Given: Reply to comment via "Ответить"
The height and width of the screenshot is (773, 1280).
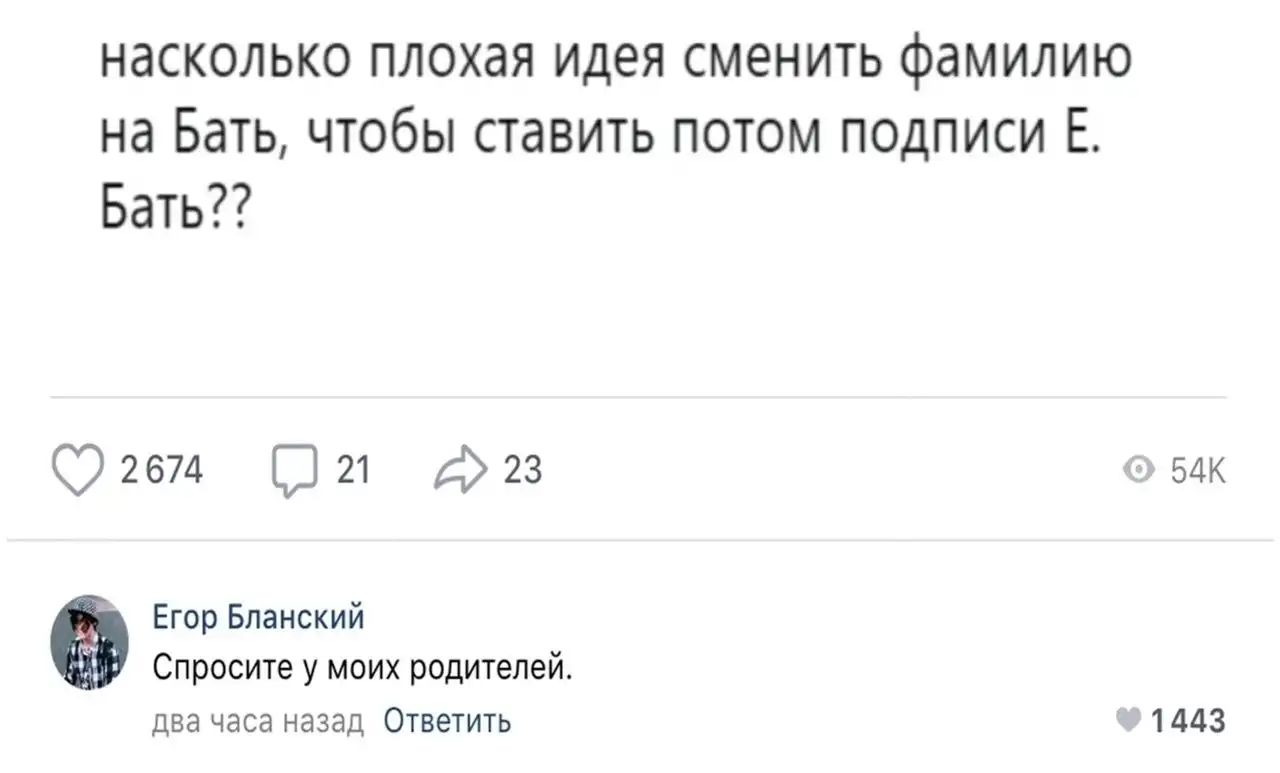Looking at the screenshot, I should click(x=448, y=720).
